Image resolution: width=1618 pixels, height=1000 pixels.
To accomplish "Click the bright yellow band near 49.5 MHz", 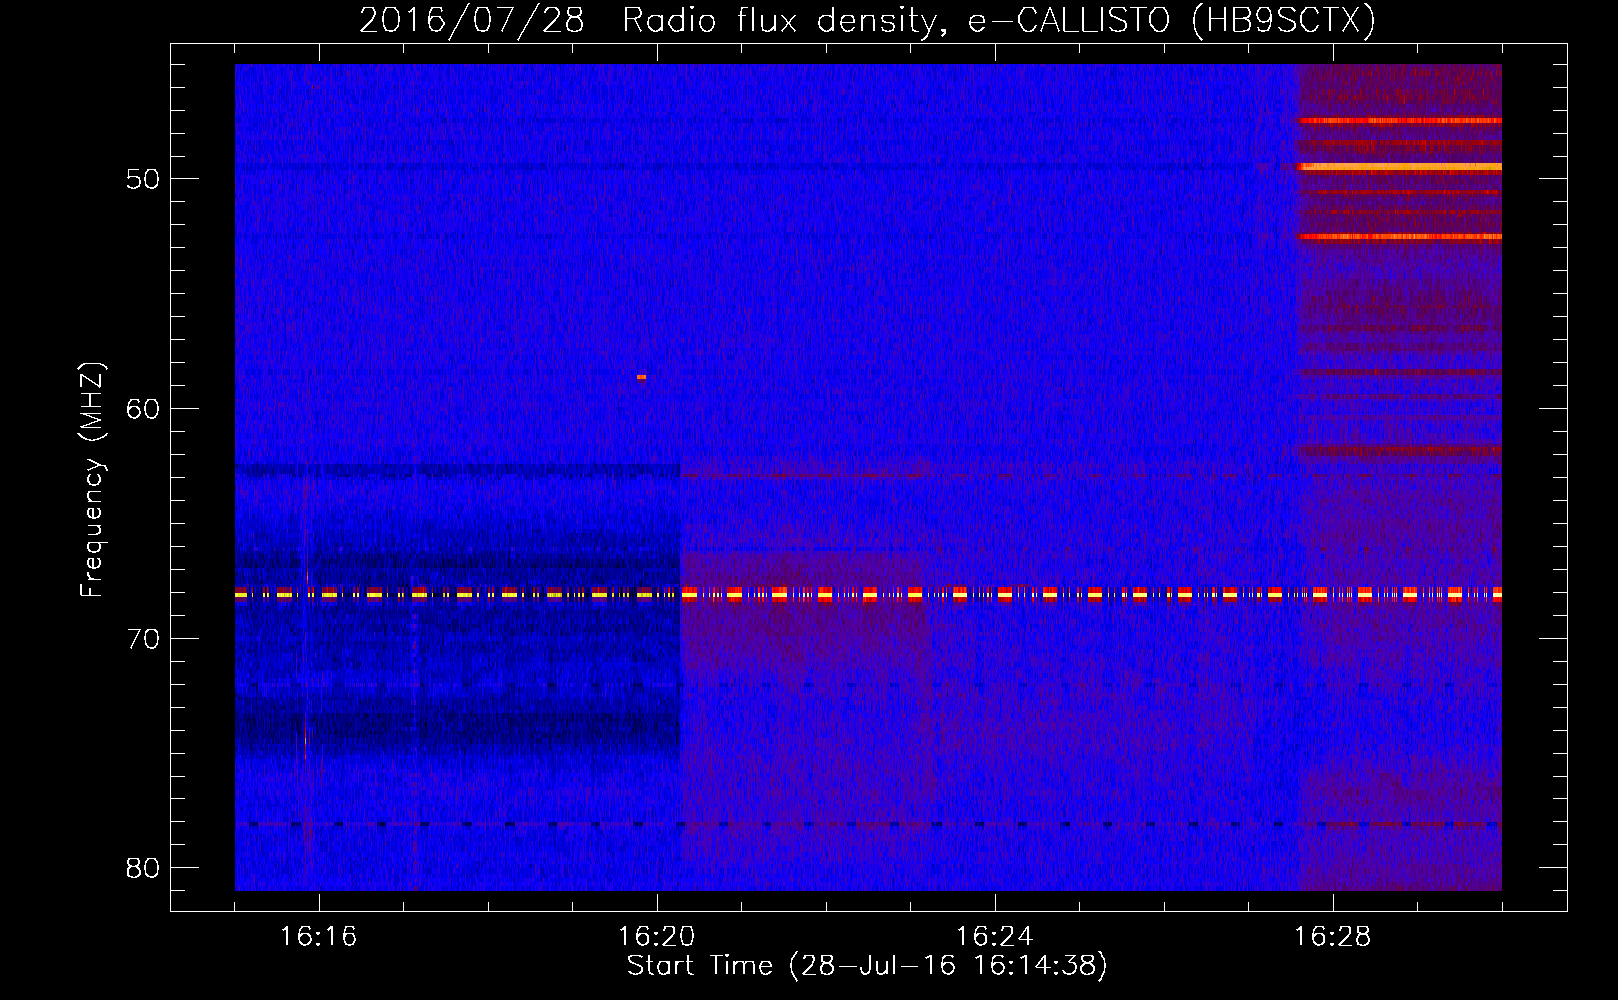I will tap(1400, 167).
